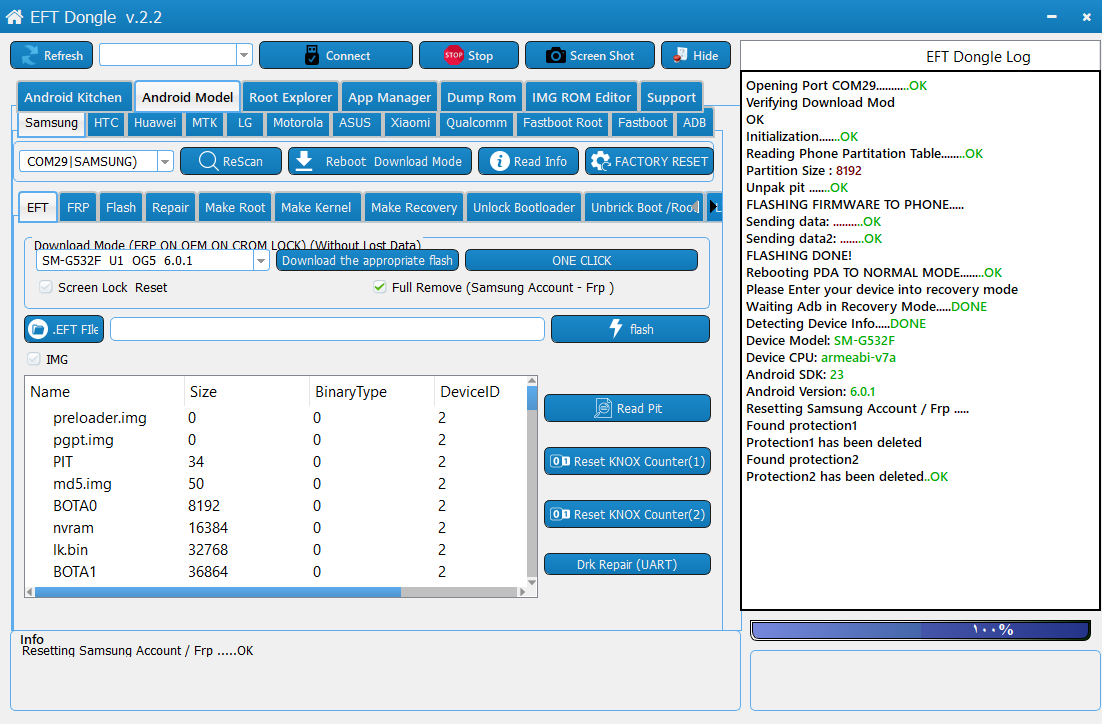
Task: Click the Reboot Download Mode arrow icon
Action: click(x=304, y=161)
